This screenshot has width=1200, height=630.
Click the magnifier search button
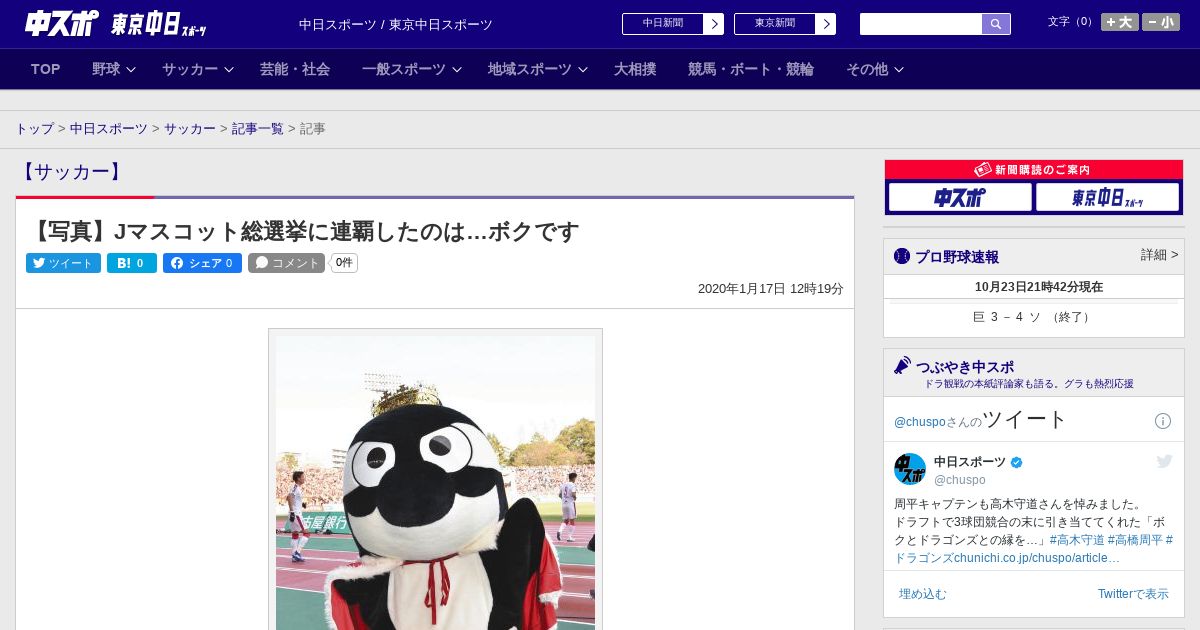pyautogui.click(x=996, y=24)
